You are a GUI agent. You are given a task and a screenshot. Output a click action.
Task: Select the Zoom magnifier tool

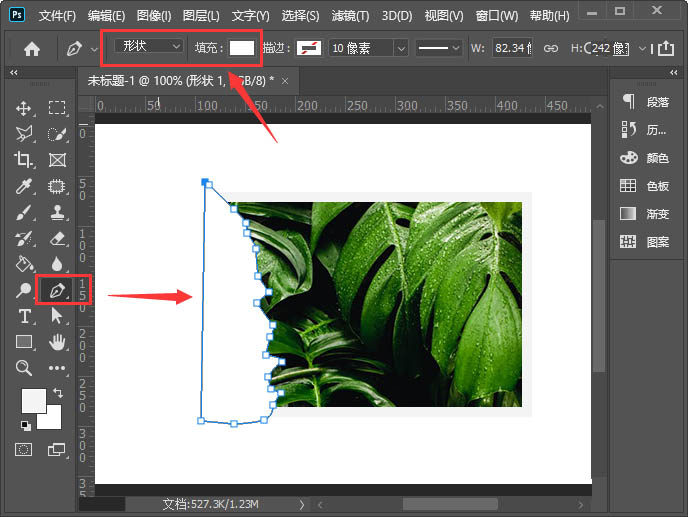coord(25,368)
